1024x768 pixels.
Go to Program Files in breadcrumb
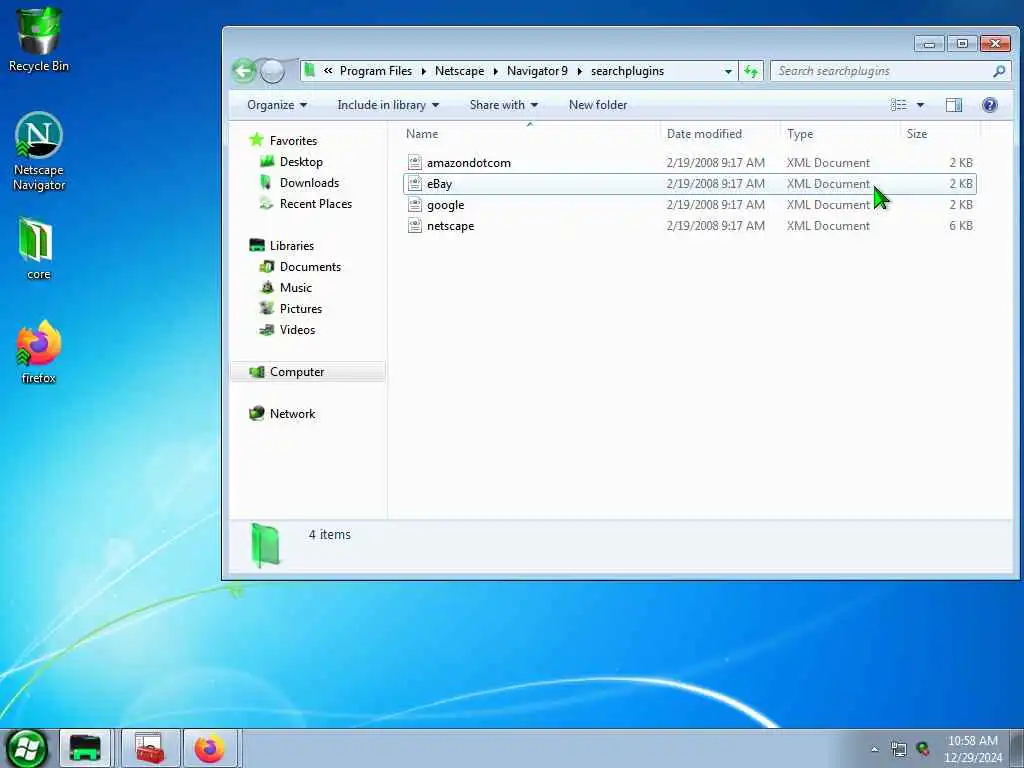click(376, 71)
